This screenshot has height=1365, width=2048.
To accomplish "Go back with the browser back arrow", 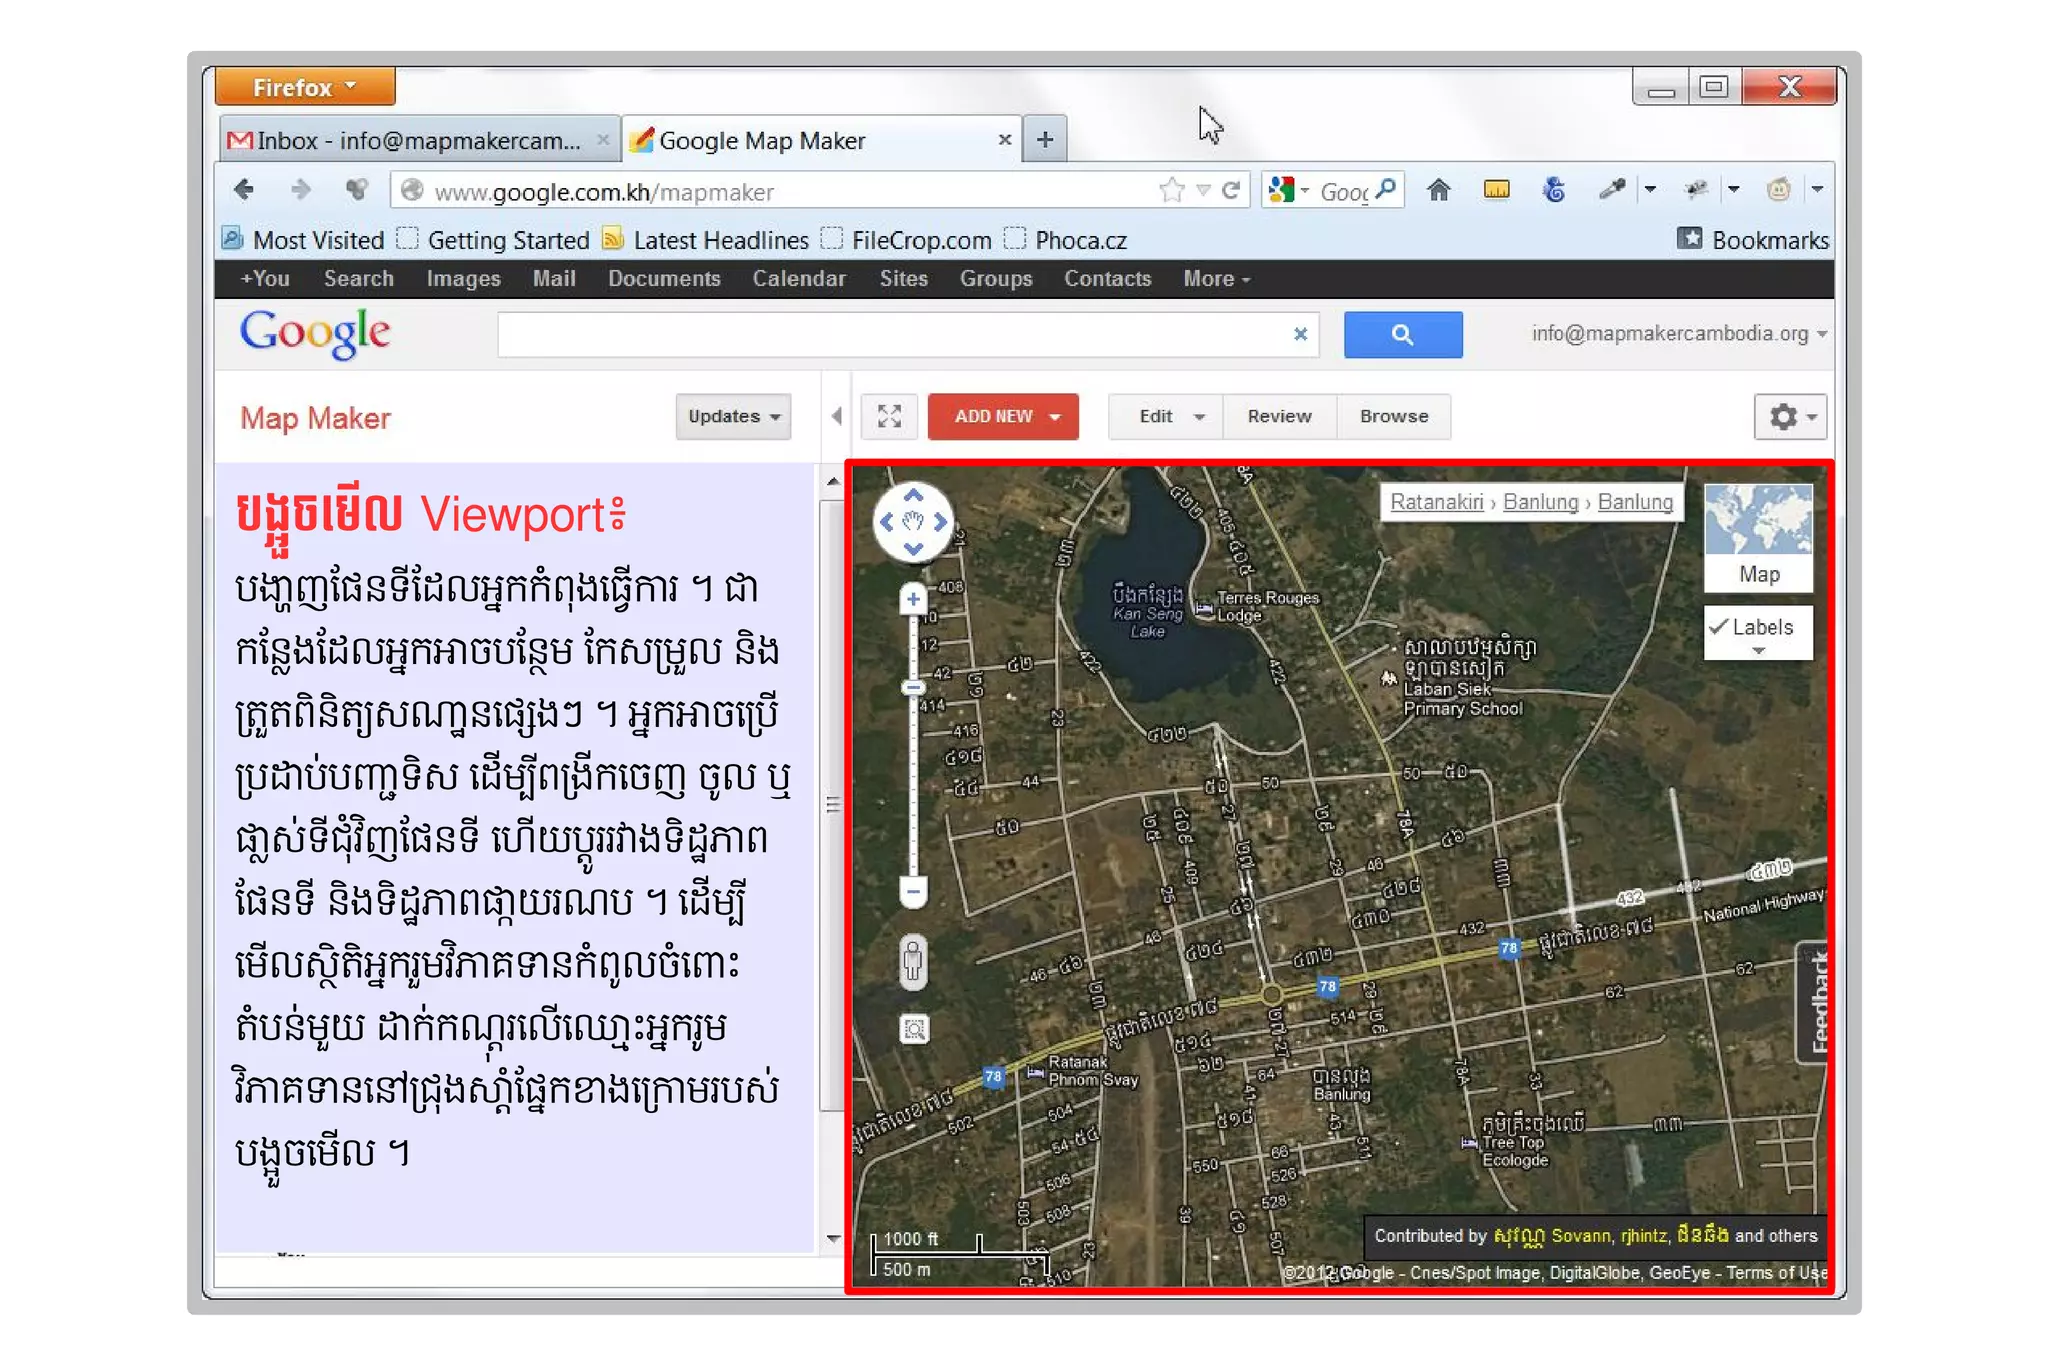I will 244,190.
